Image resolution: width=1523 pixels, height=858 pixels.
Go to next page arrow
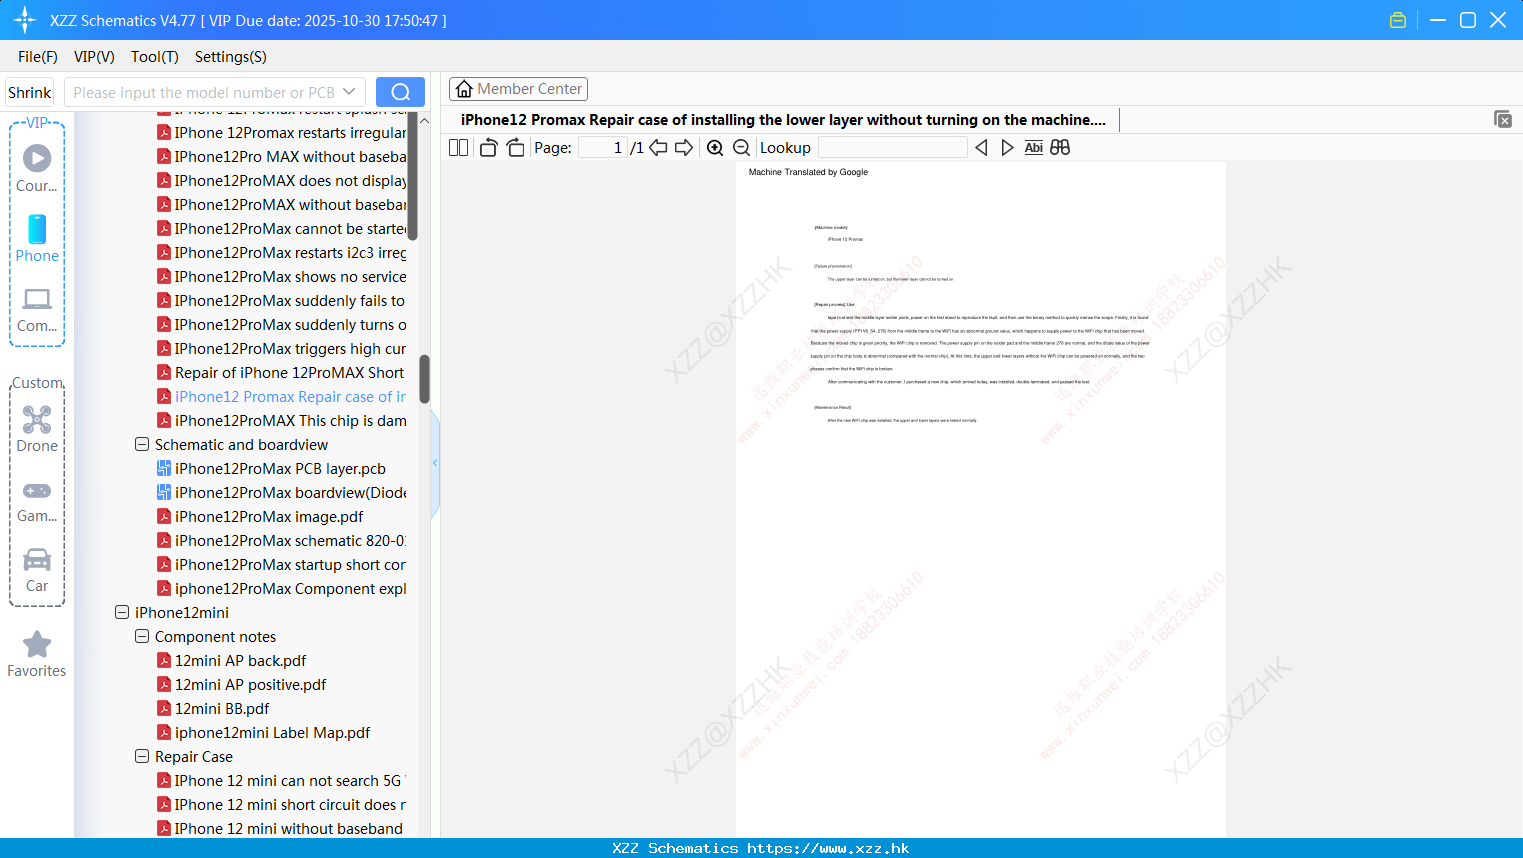tap(684, 147)
